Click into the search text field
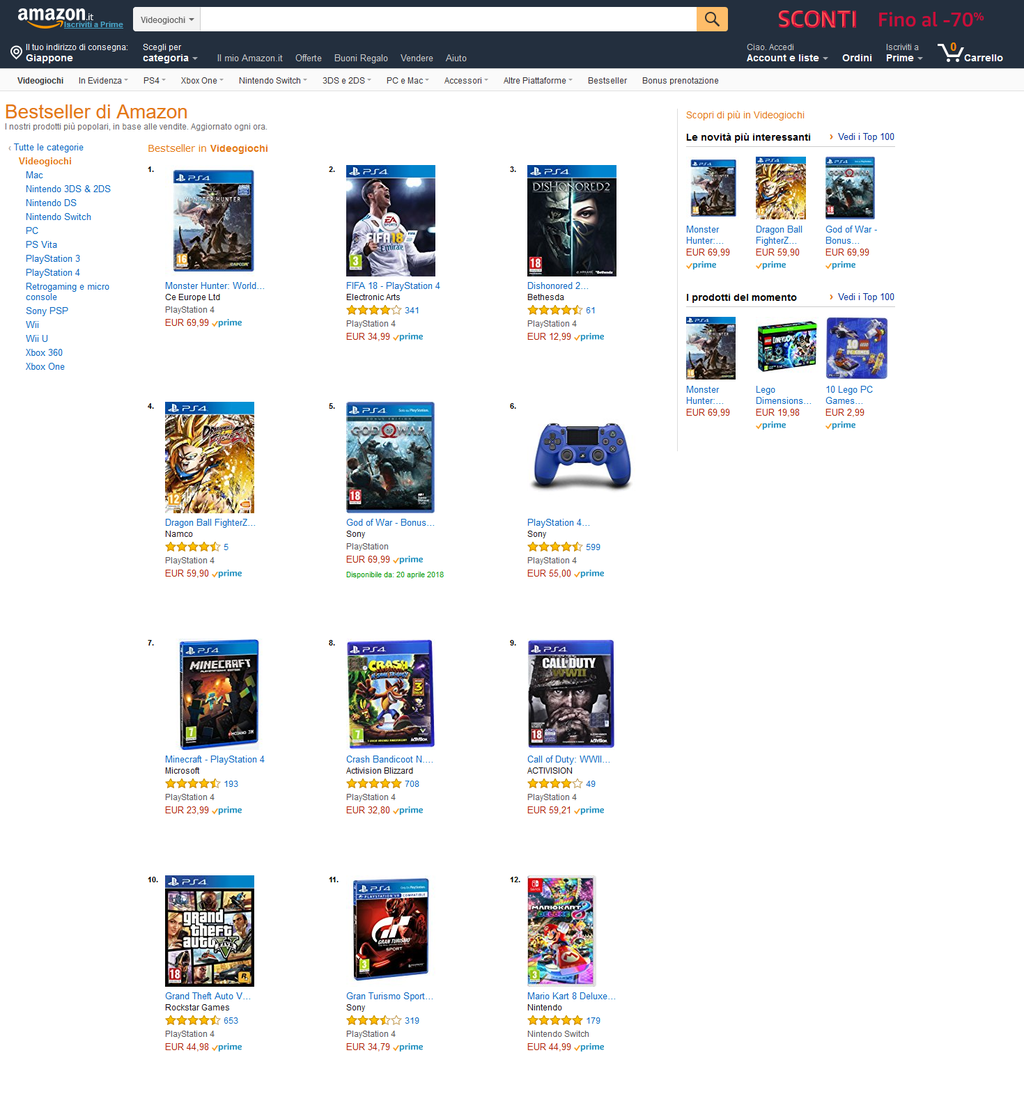1024x1094 pixels. tap(449, 20)
